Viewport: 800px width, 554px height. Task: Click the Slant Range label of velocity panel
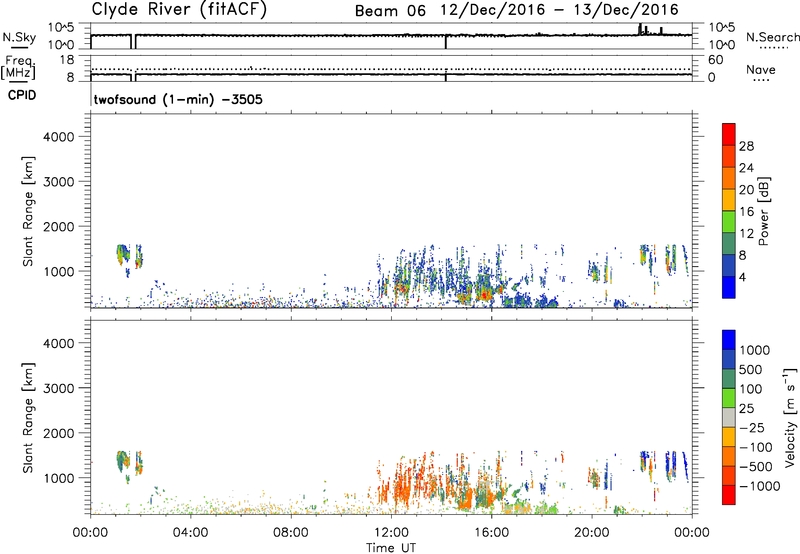pos(28,418)
